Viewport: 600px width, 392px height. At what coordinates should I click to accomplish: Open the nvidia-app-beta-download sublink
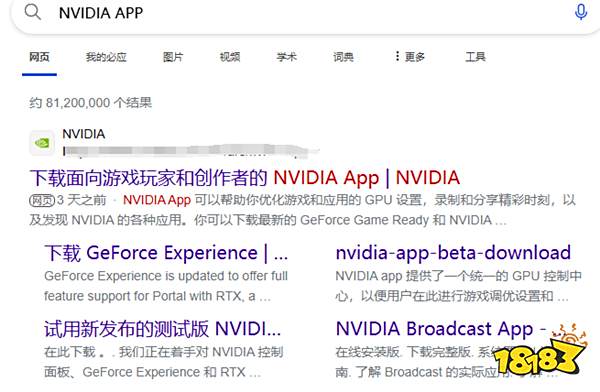tap(453, 253)
